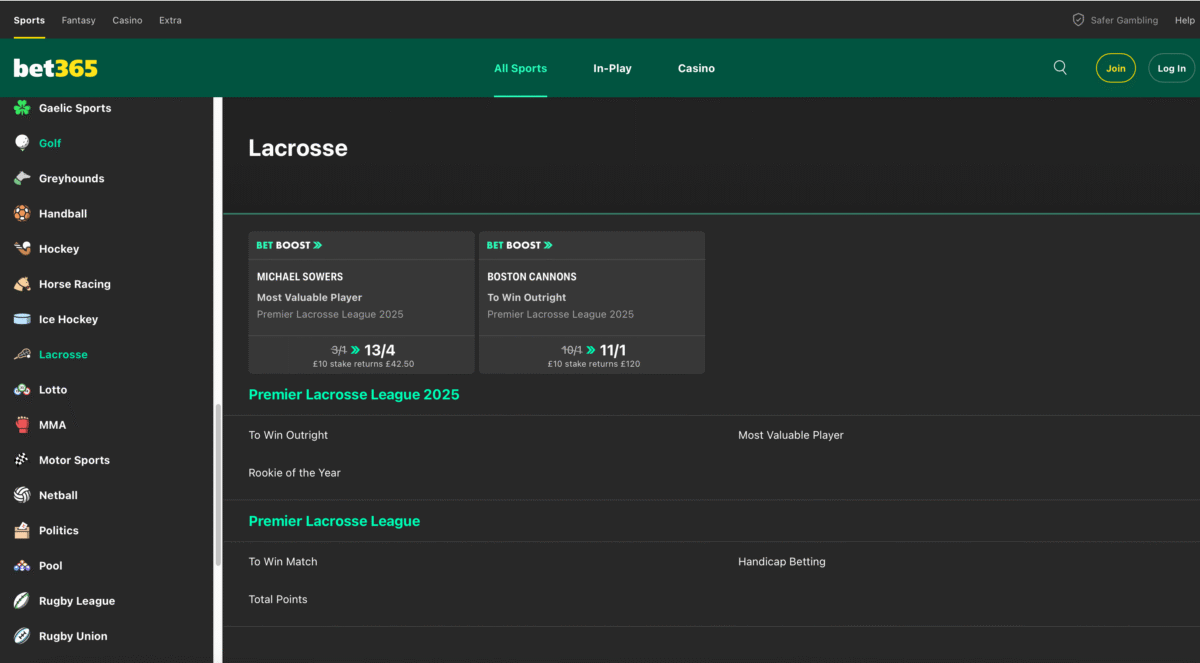Click the Premier Lacrosse League heading

tap(334, 521)
